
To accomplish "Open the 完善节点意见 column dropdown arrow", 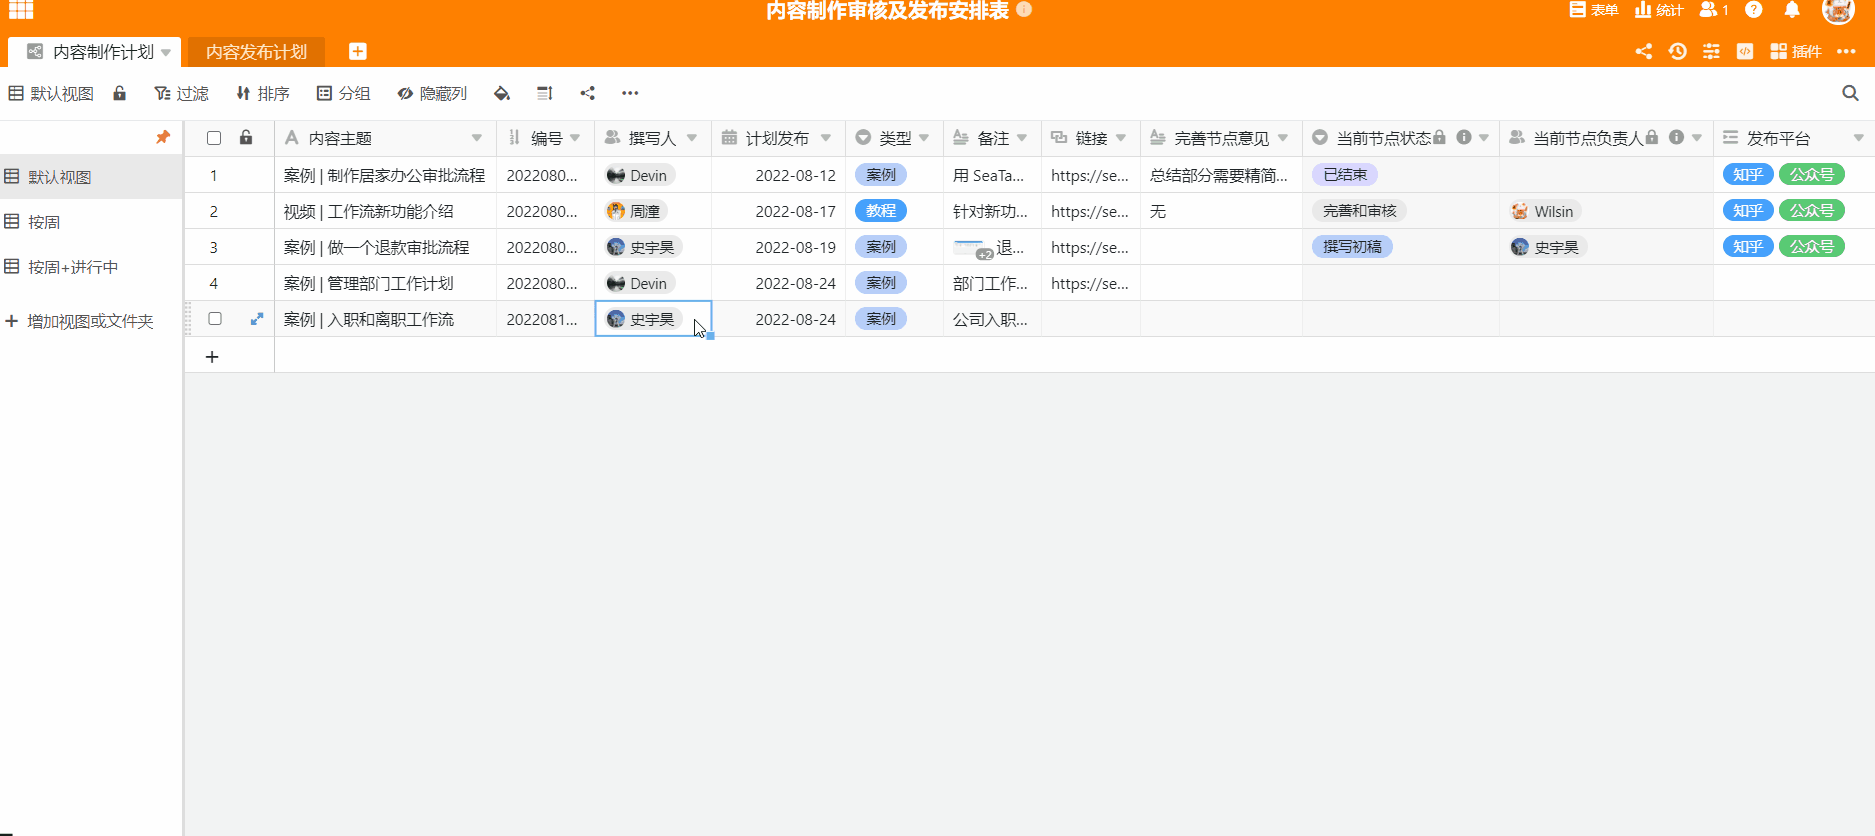I will coord(1283,138).
